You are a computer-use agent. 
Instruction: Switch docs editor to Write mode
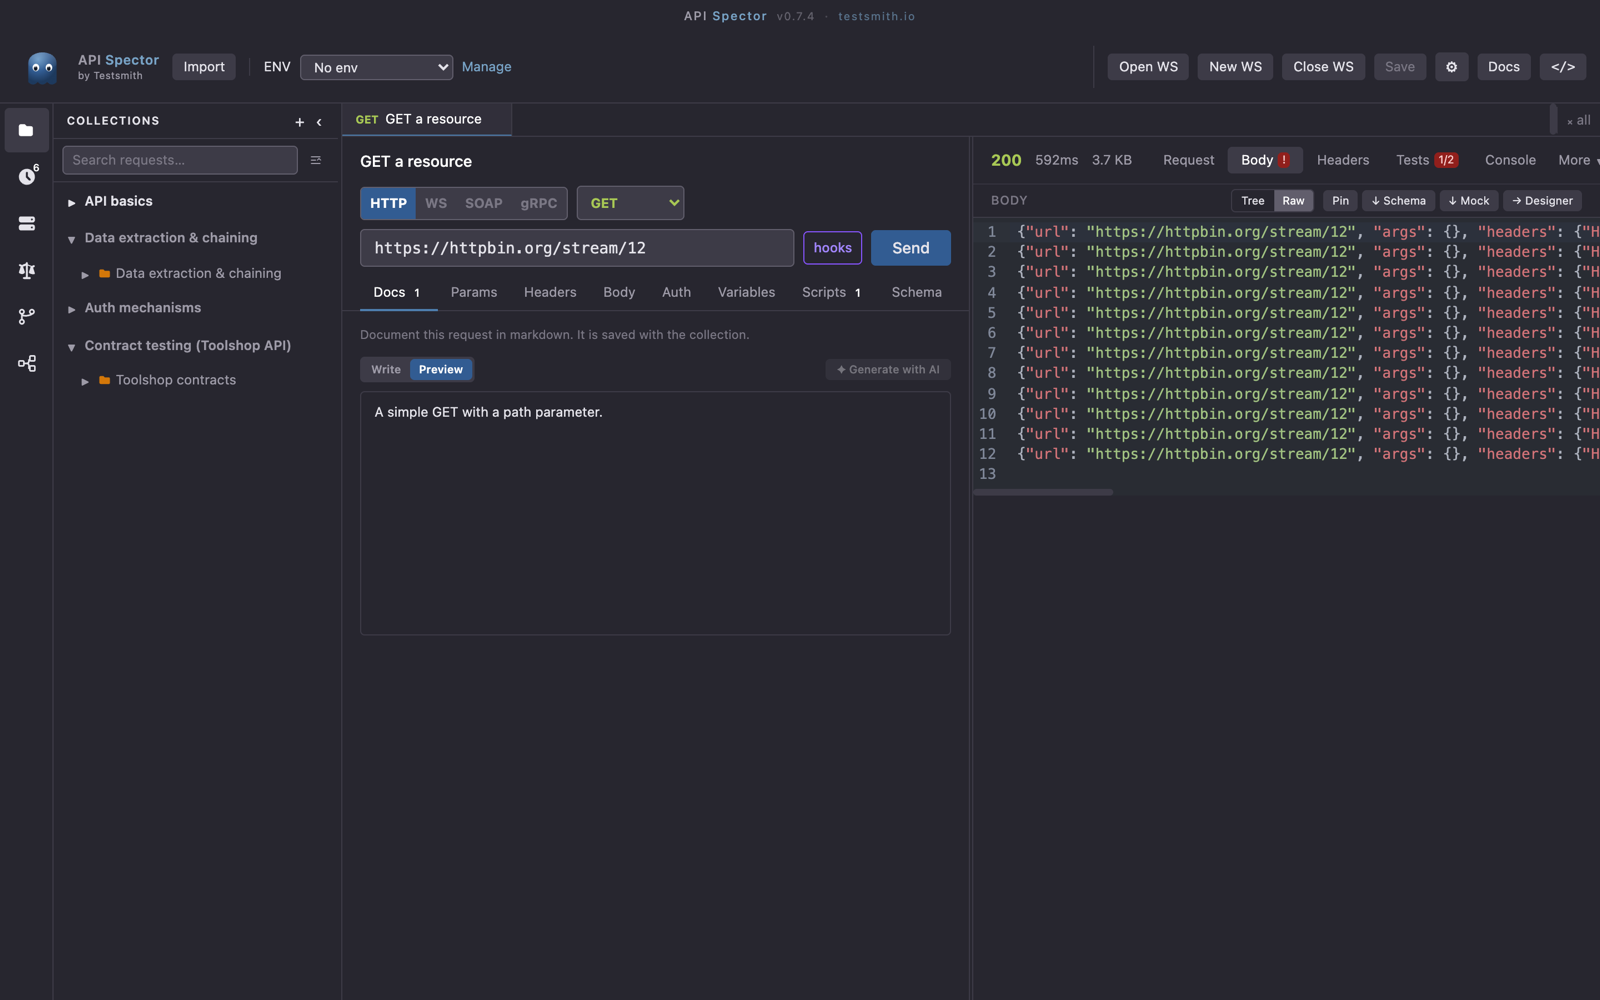(386, 370)
